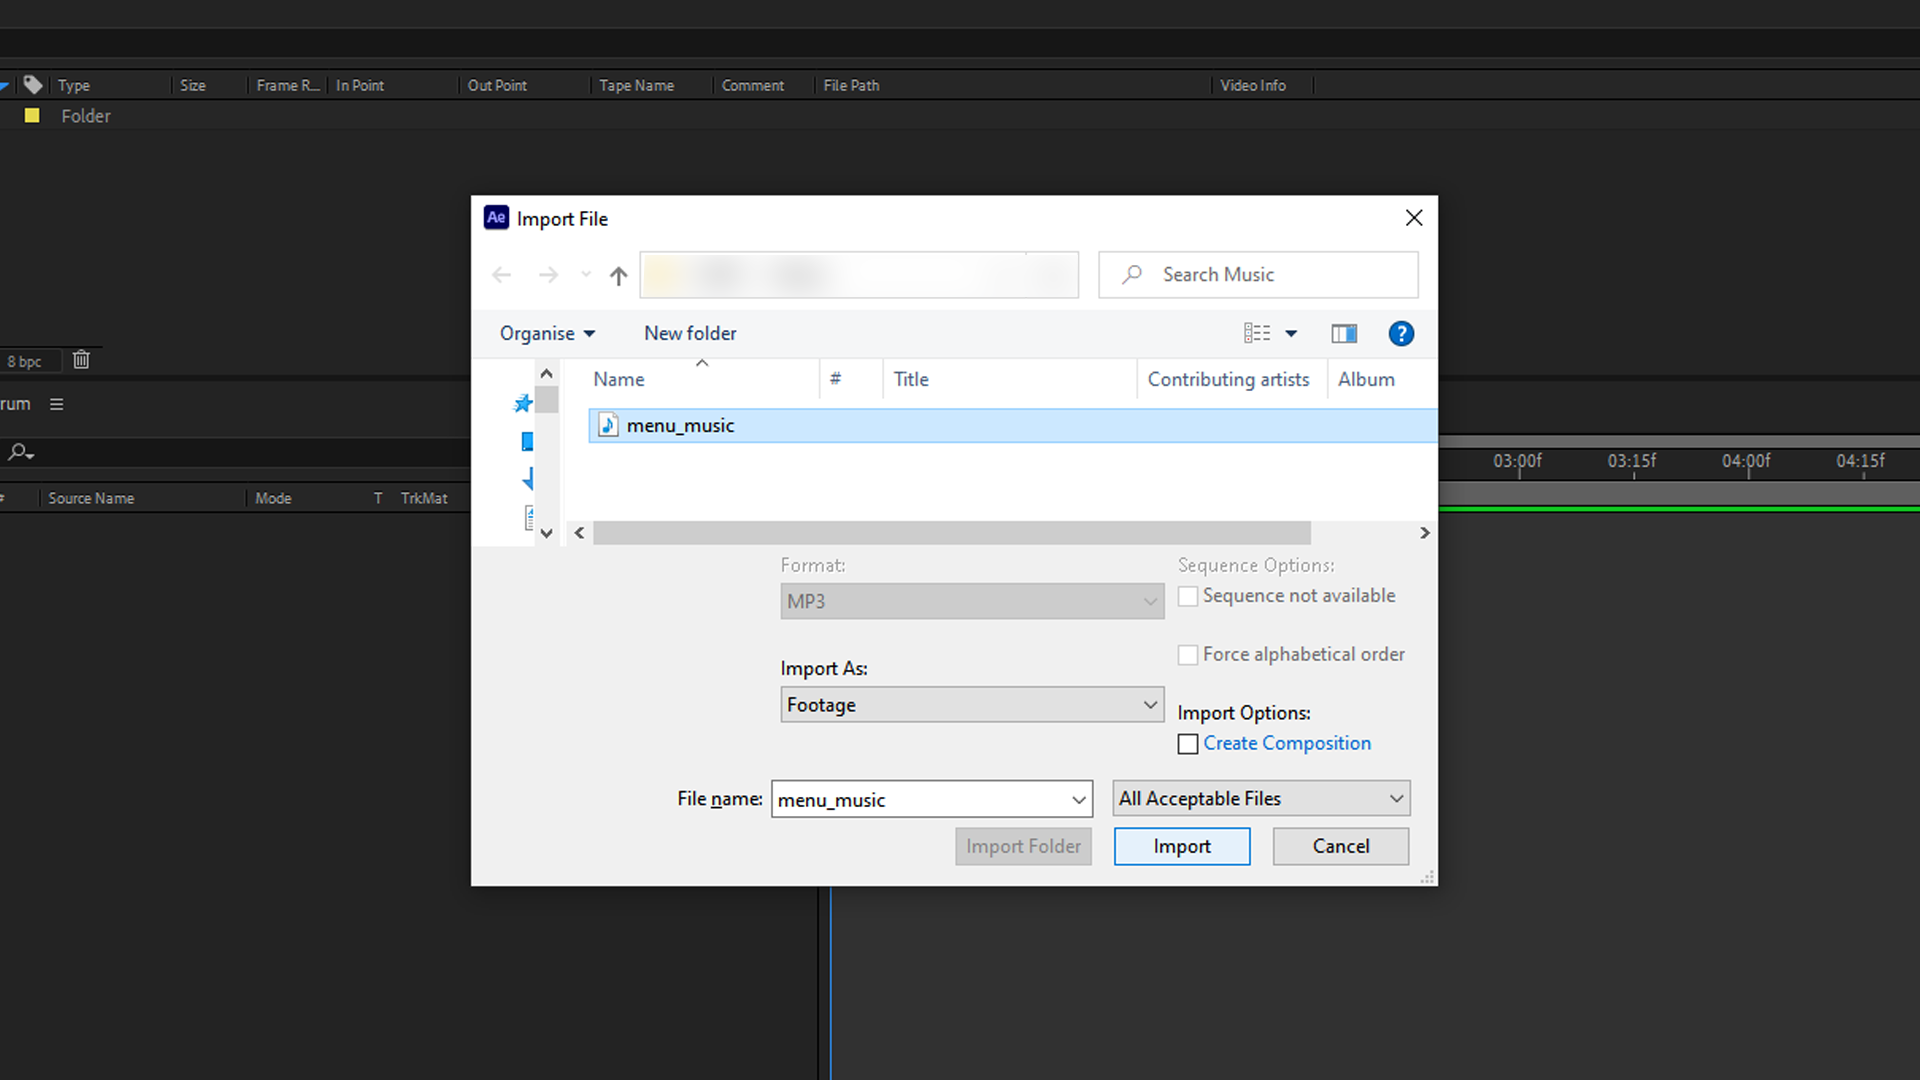Click the Tape Name column header
Image resolution: width=1920 pixels, height=1080 pixels.
(x=637, y=86)
